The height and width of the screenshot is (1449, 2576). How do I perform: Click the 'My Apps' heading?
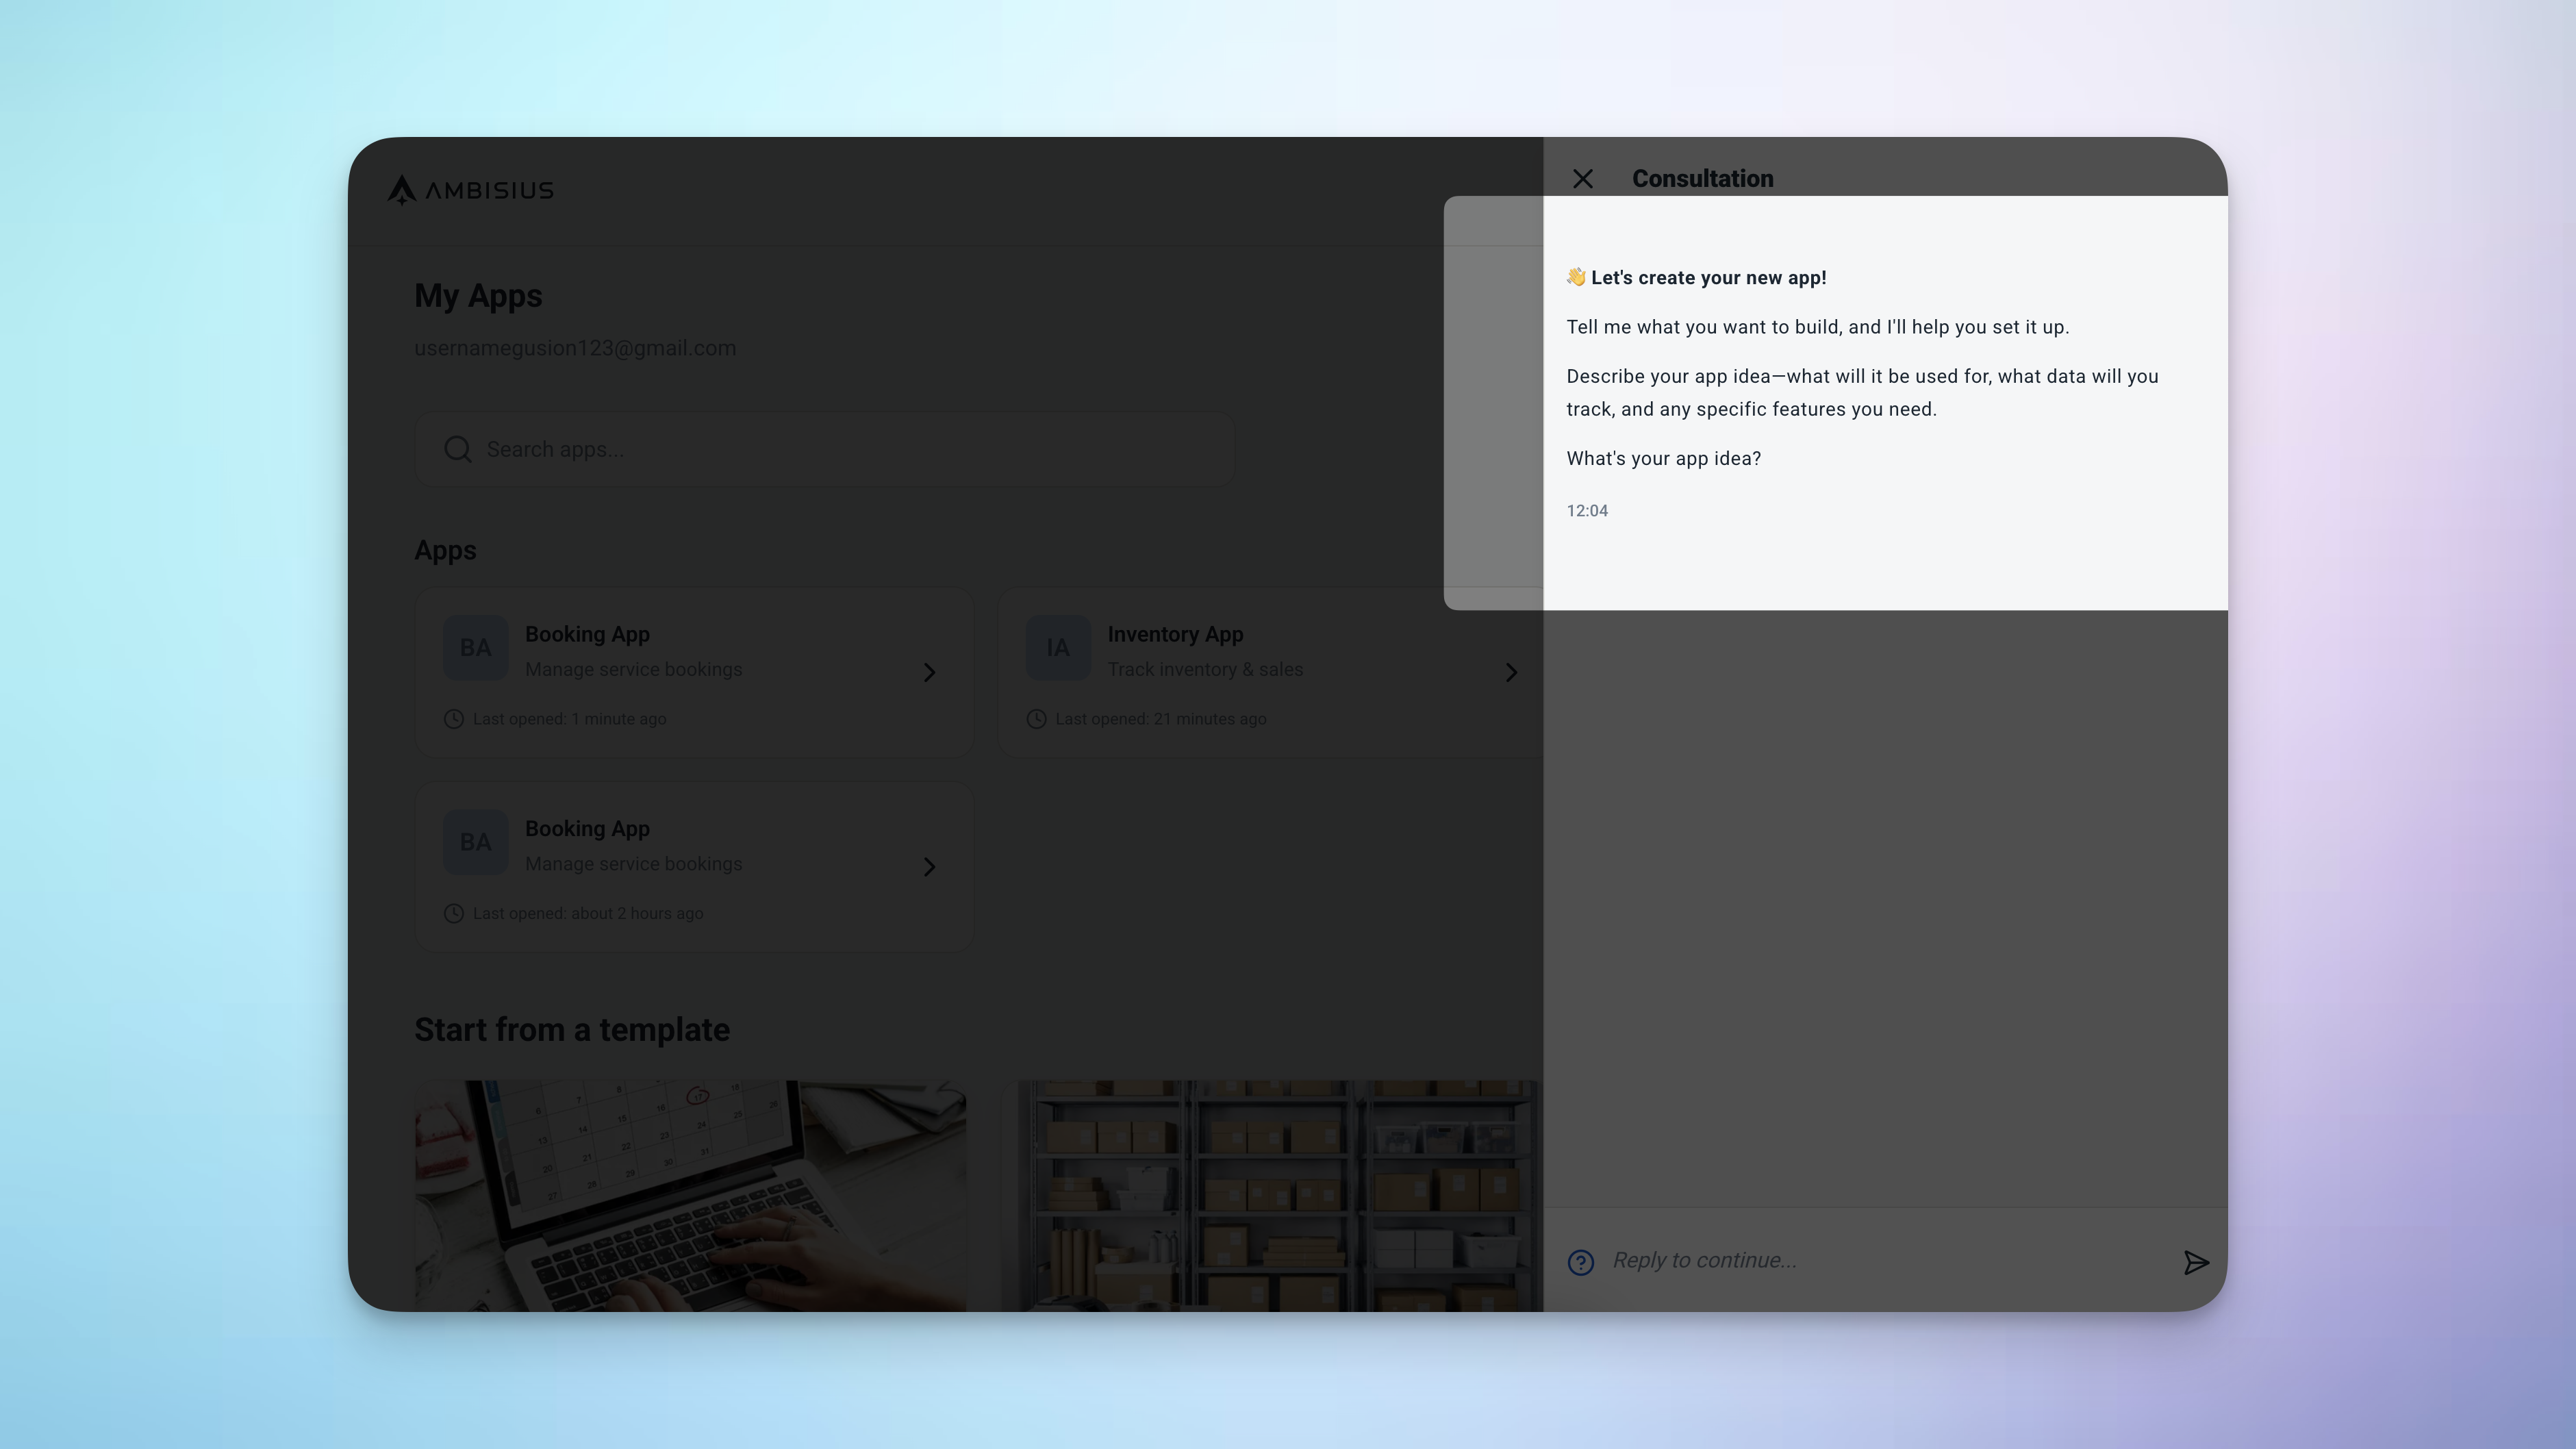(478, 296)
